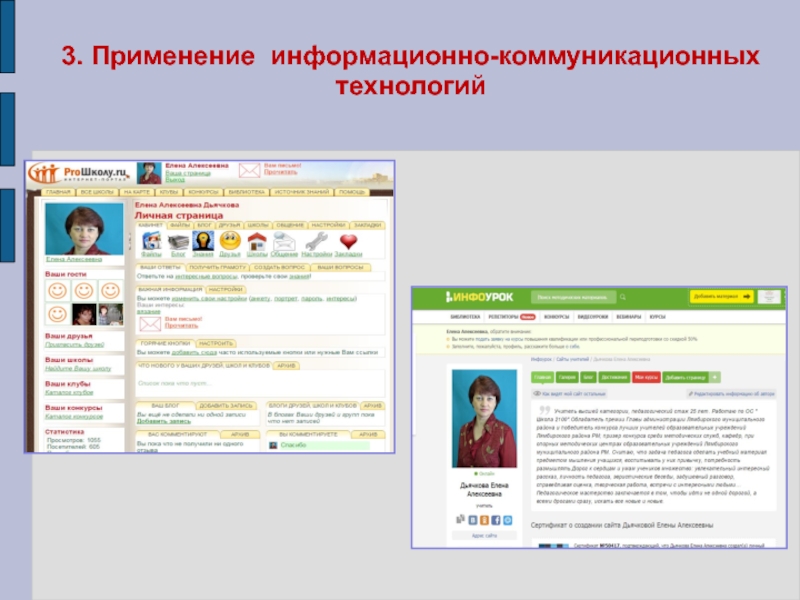Click the пароль link
This screenshot has width=800, height=600.
pos(312,298)
